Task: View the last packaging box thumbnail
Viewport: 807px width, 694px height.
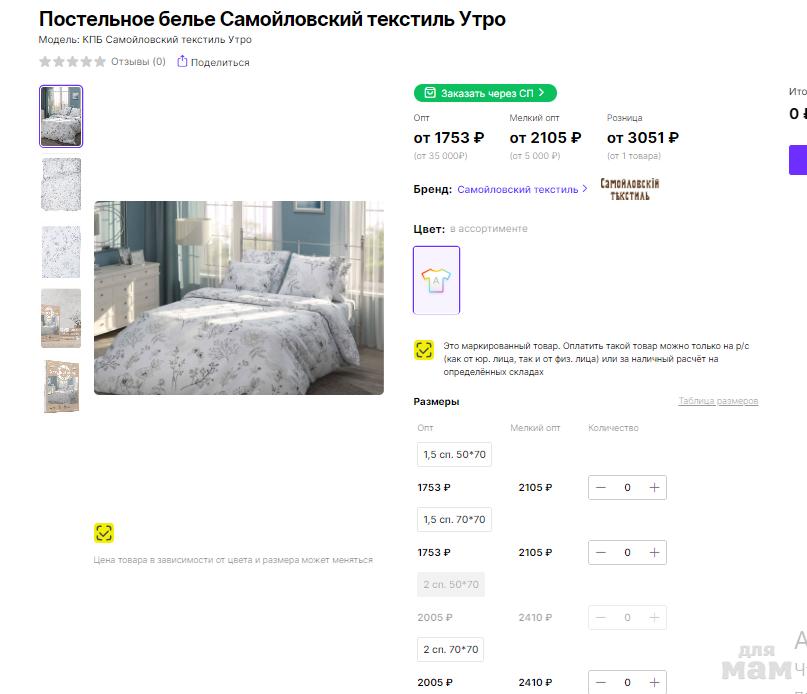Action: tap(61, 387)
